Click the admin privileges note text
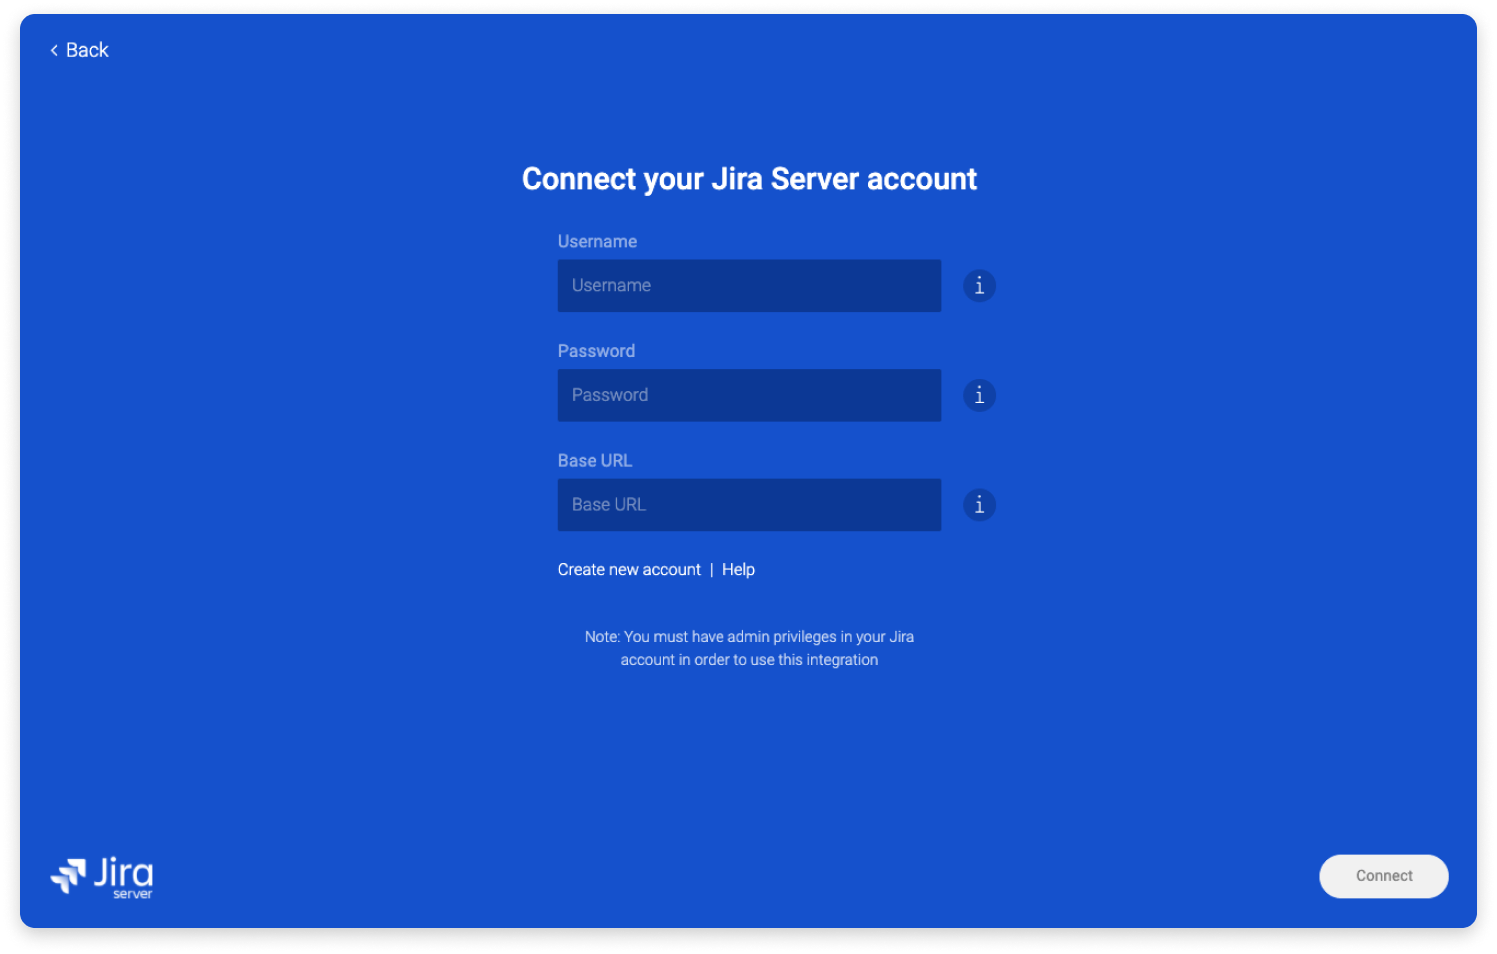 tap(749, 648)
